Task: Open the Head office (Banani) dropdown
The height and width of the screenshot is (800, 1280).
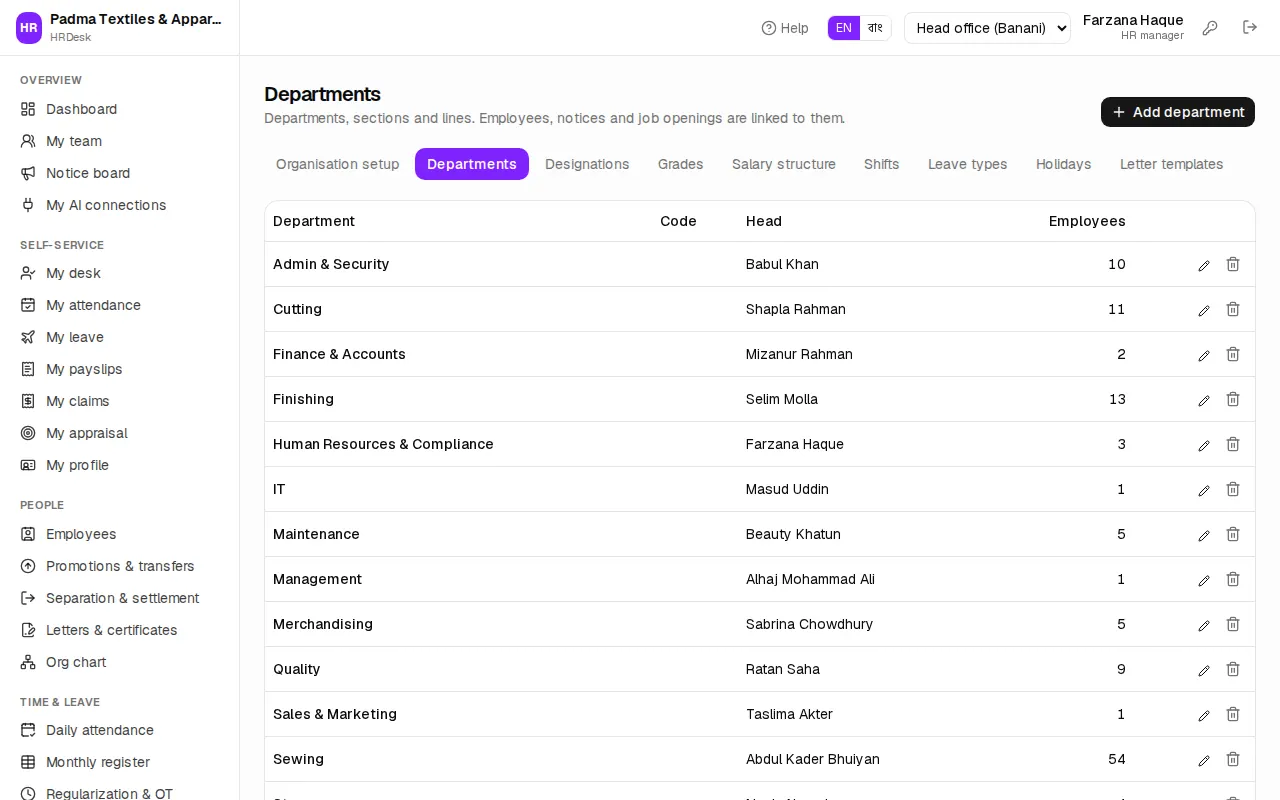Action: click(x=987, y=28)
